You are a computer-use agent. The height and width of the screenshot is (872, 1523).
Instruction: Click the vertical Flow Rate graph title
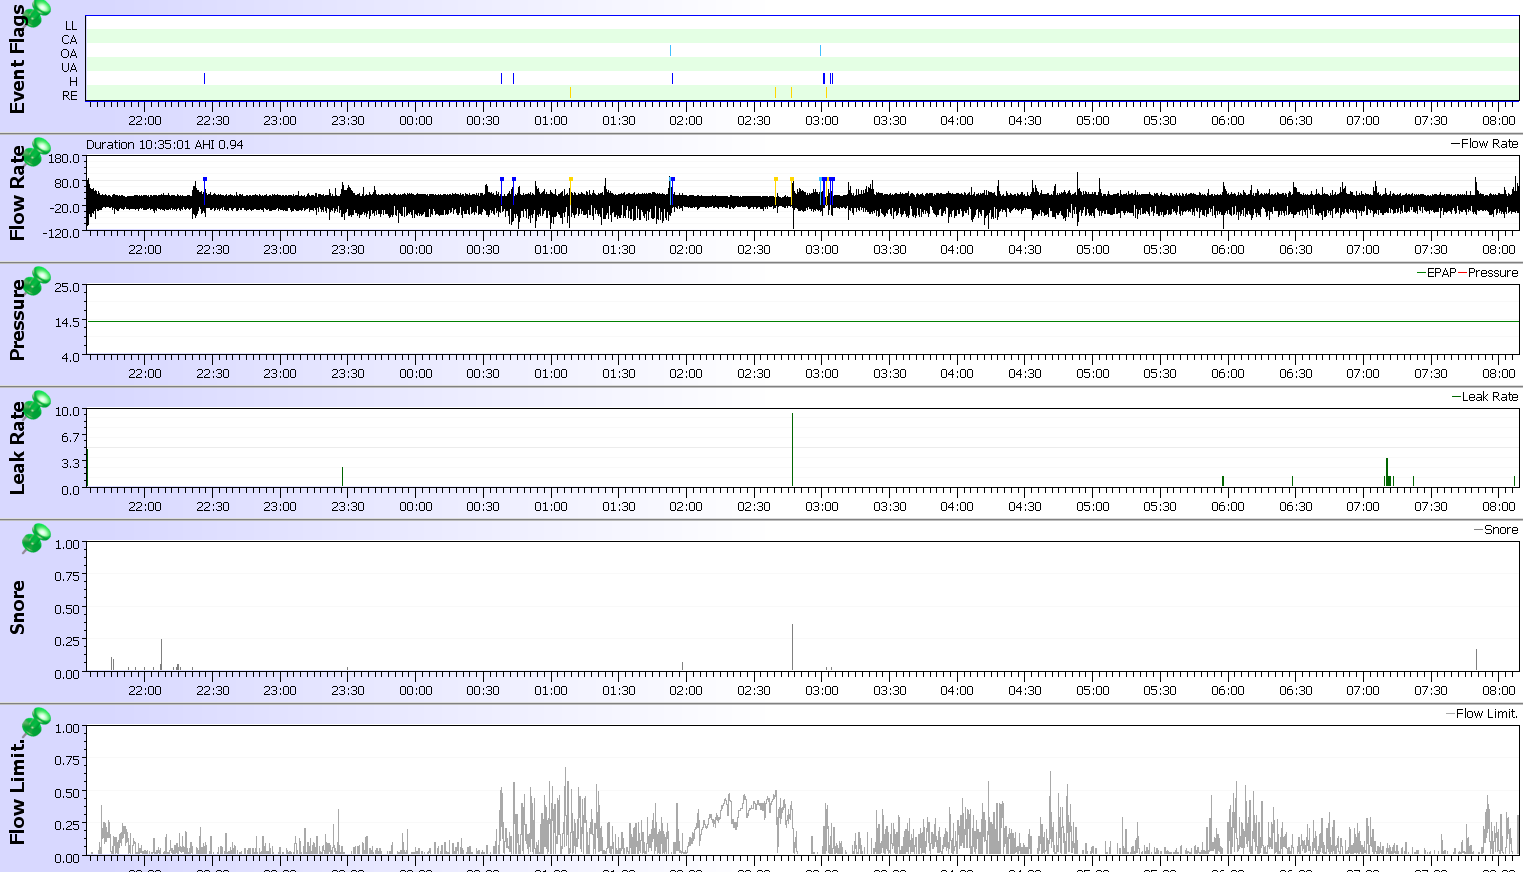[17, 193]
